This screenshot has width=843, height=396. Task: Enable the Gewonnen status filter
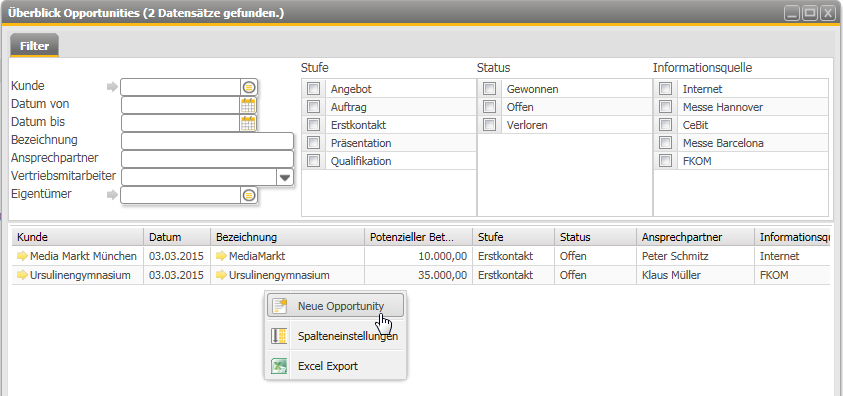click(x=489, y=89)
